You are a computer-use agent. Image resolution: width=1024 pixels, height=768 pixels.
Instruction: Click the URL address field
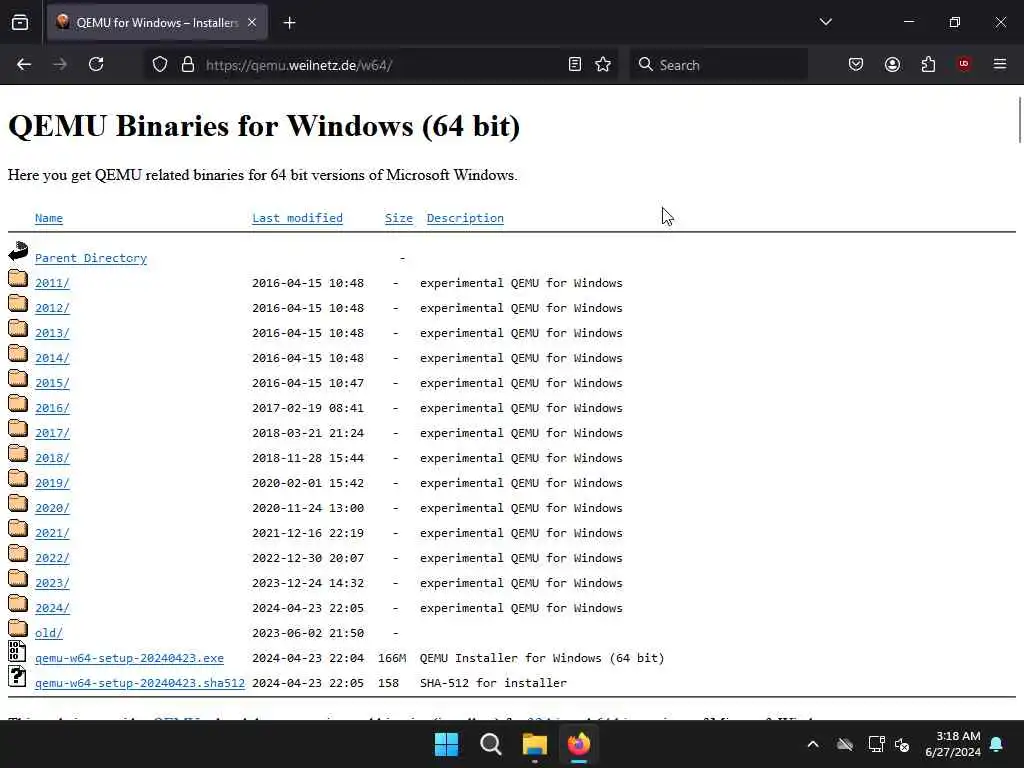click(x=382, y=65)
